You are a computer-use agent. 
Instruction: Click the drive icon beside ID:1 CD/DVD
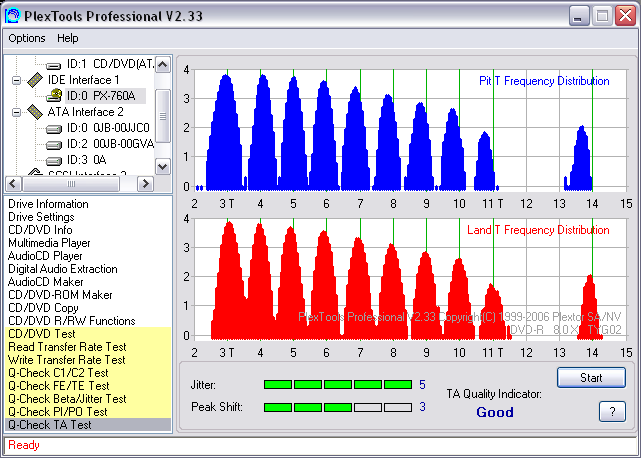coord(54,65)
